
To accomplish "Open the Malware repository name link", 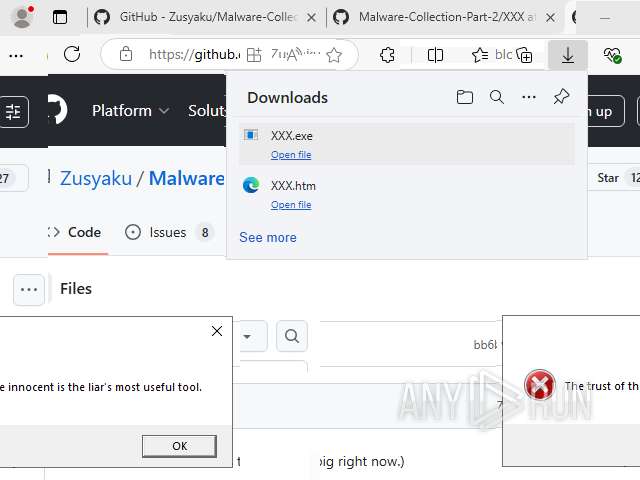I will point(187,178).
